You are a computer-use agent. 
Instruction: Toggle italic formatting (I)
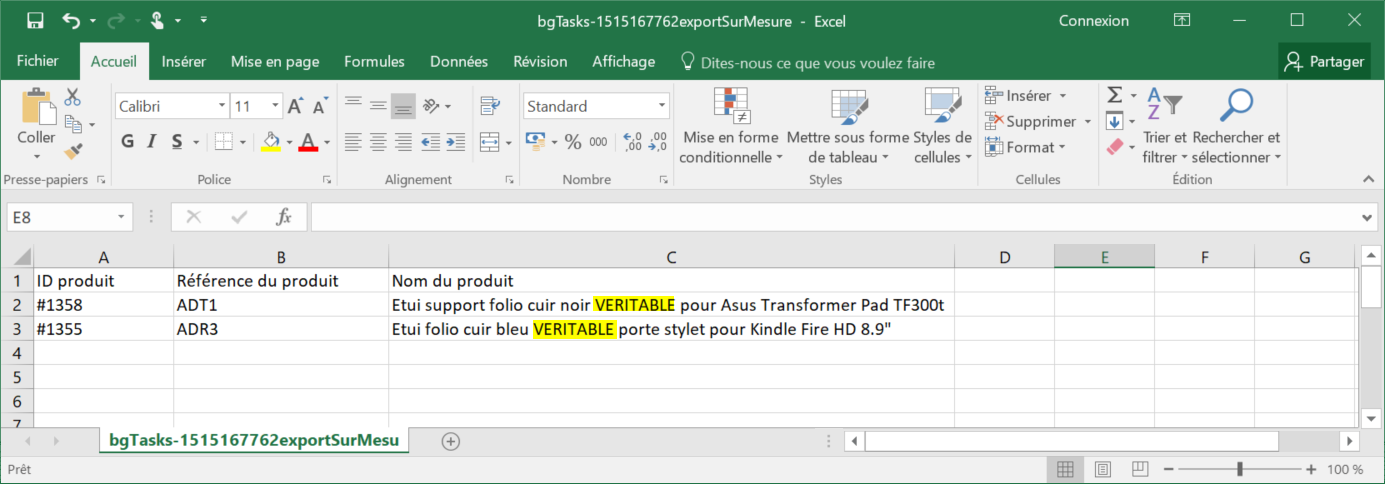click(x=153, y=141)
